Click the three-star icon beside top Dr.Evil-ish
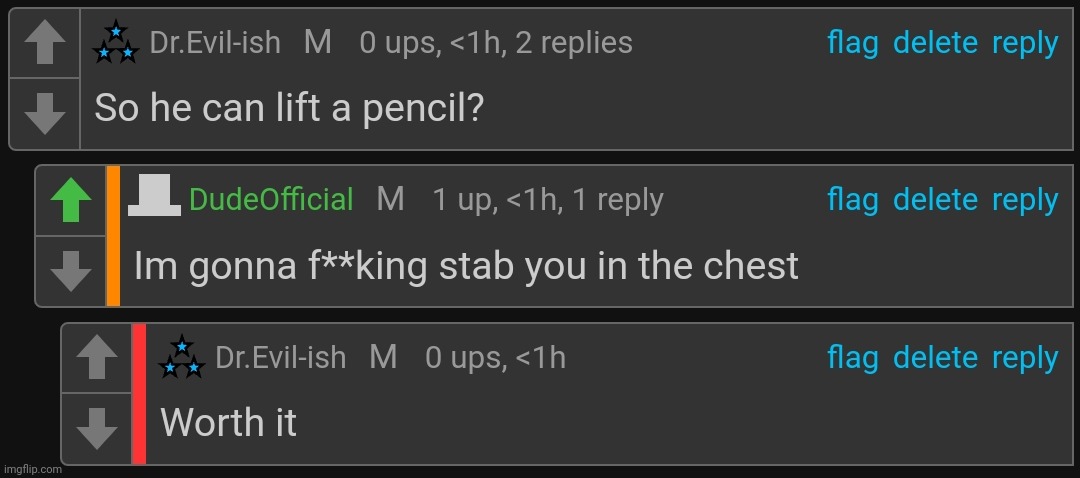Viewport: 1080px width, 478px height. coord(116,43)
